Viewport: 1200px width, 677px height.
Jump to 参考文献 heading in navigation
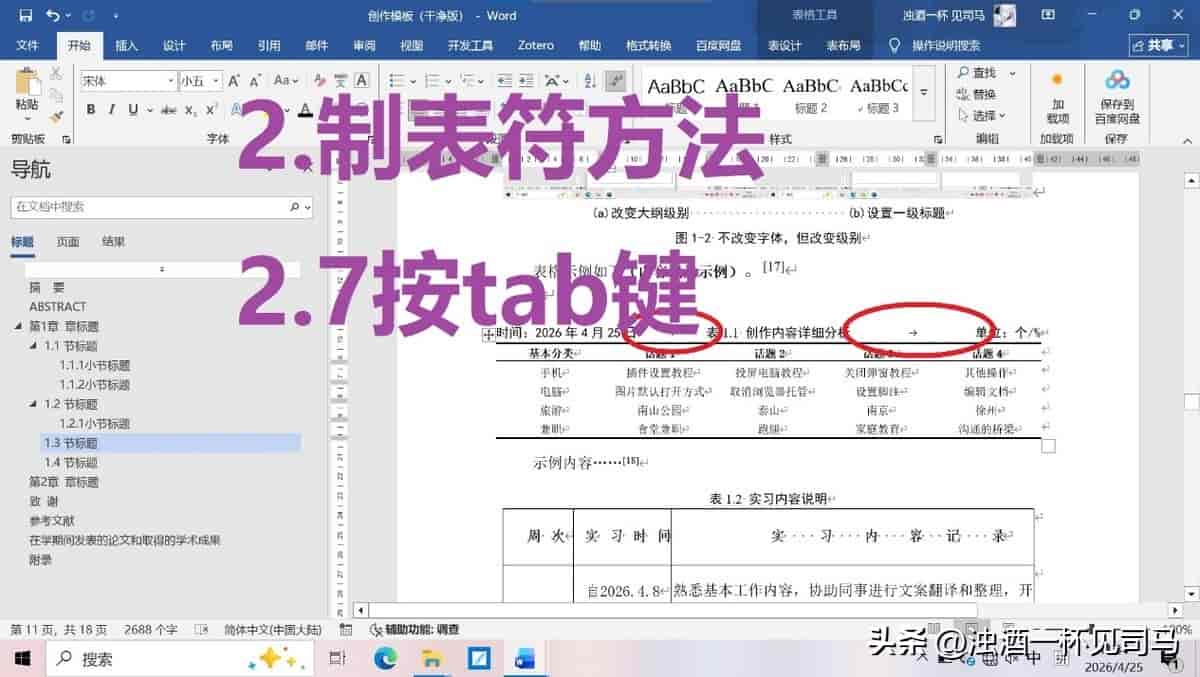click(52, 521)
